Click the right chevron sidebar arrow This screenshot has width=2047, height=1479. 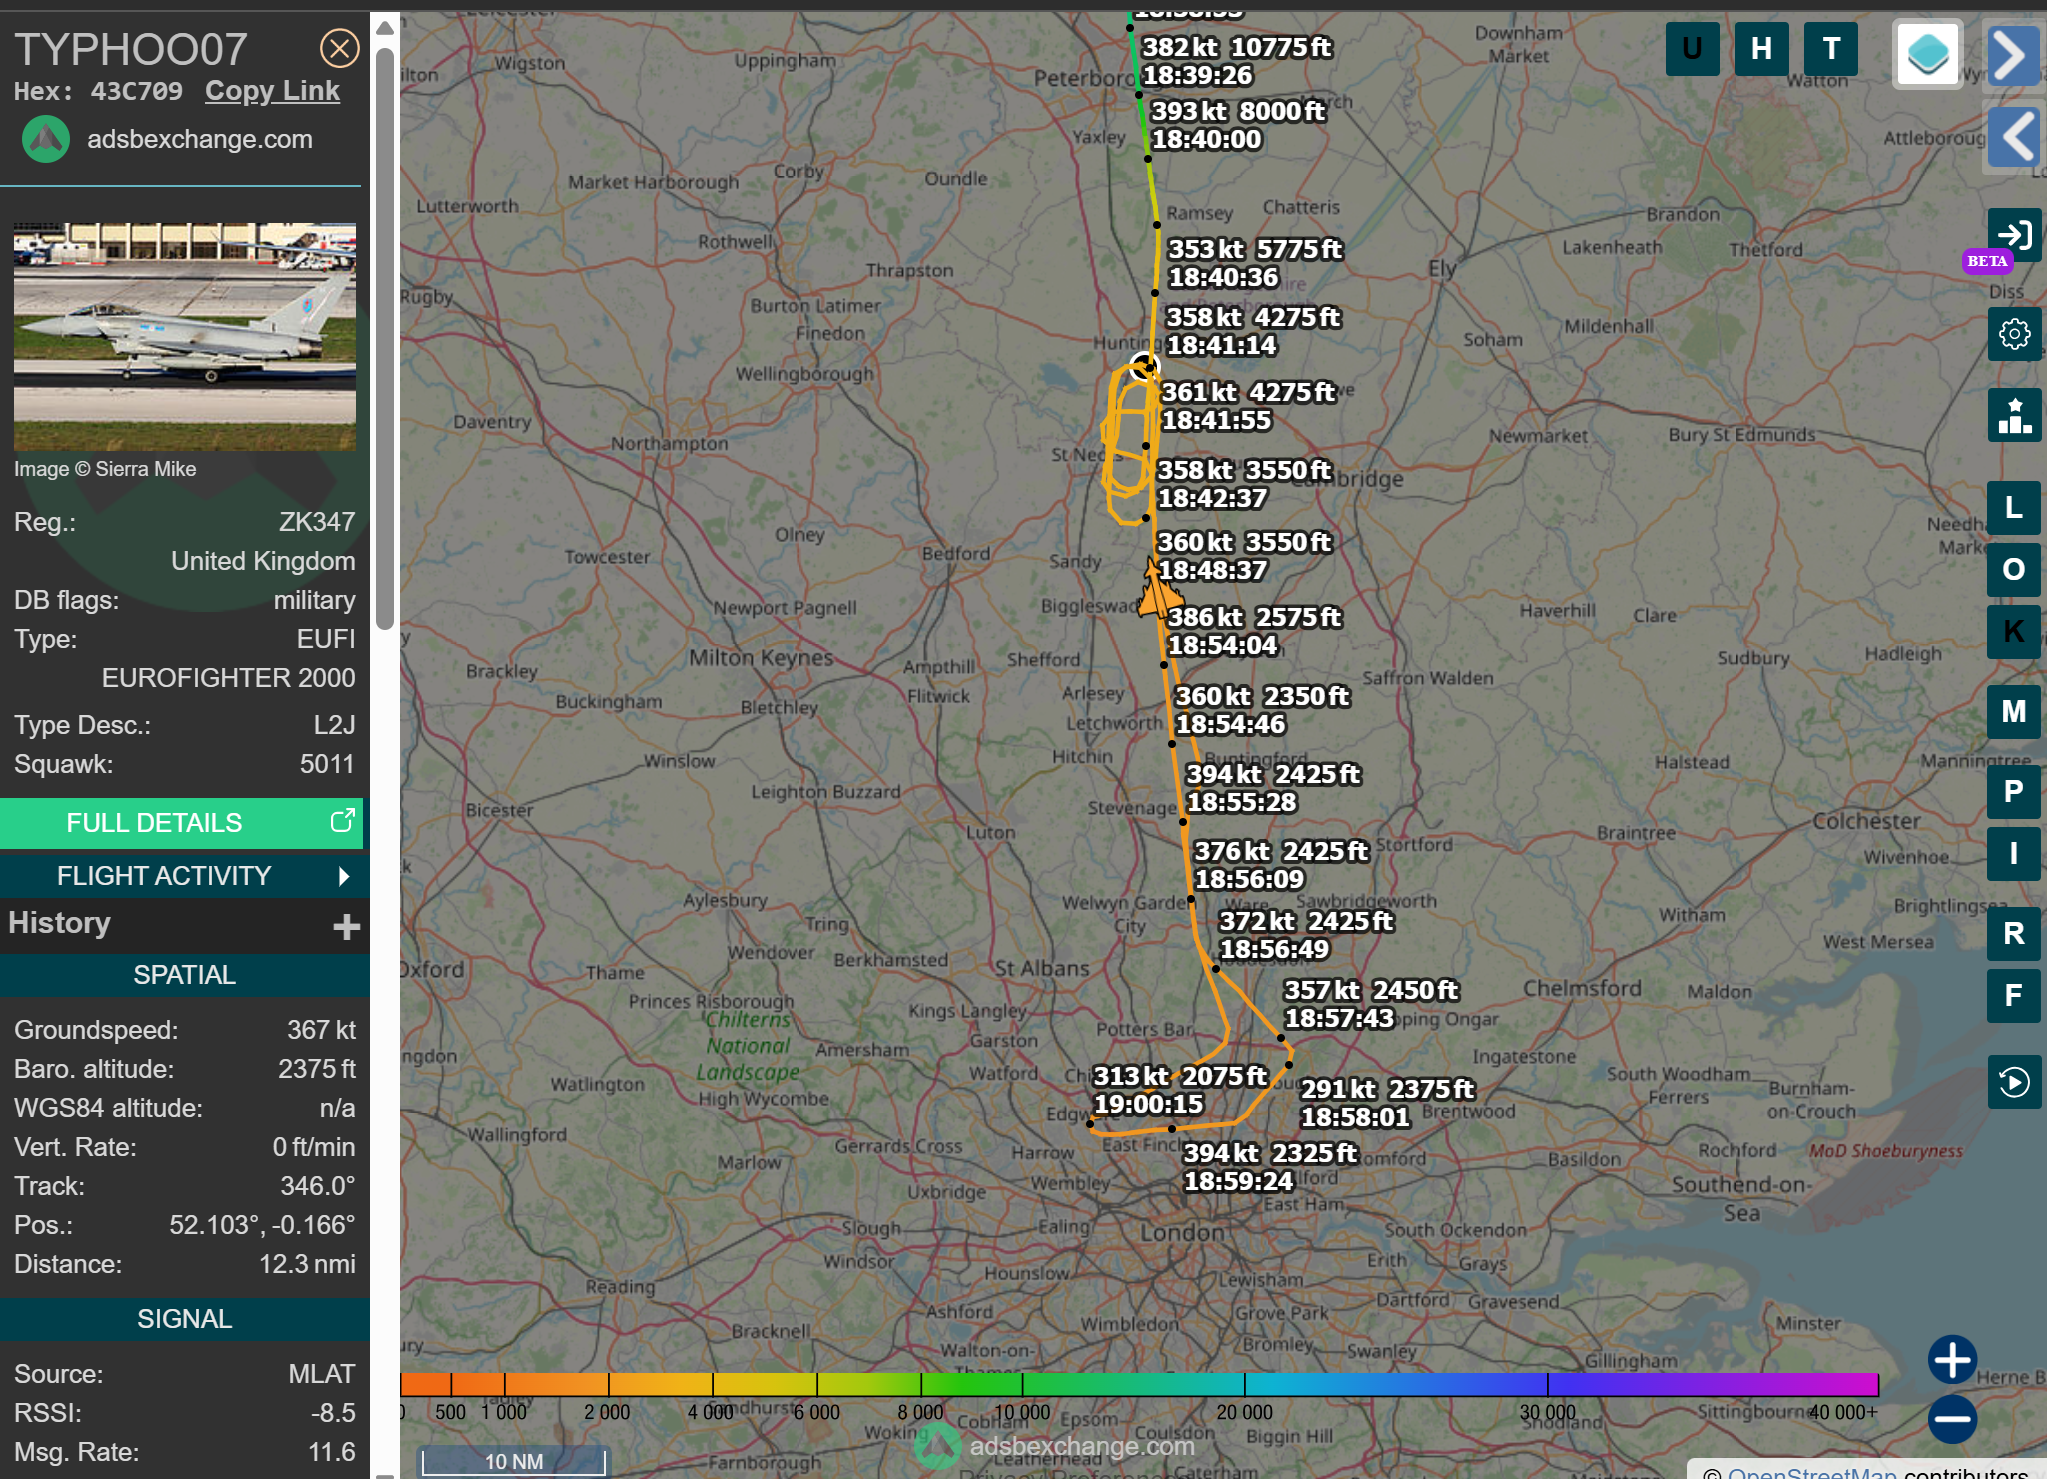coord(2012,54)
